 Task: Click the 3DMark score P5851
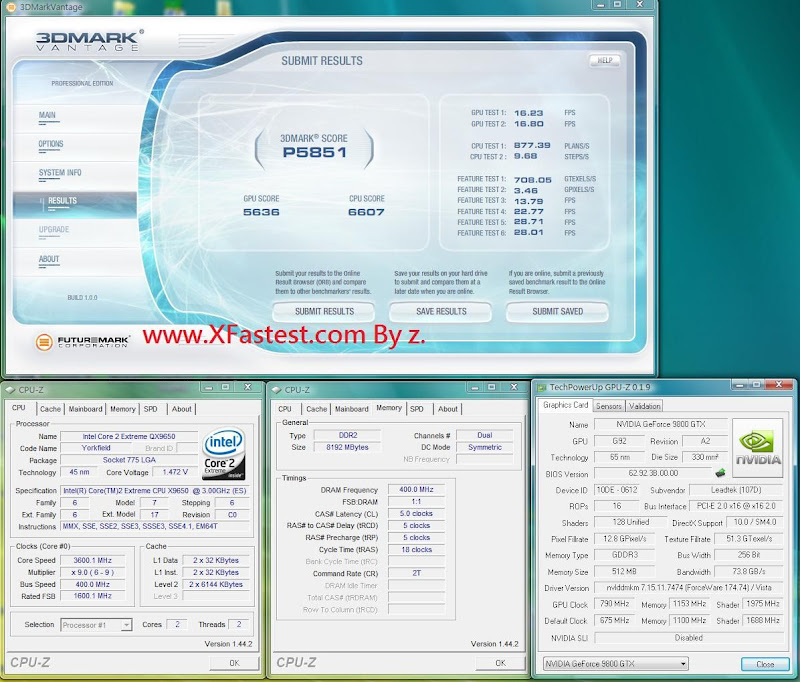[315, 153]
